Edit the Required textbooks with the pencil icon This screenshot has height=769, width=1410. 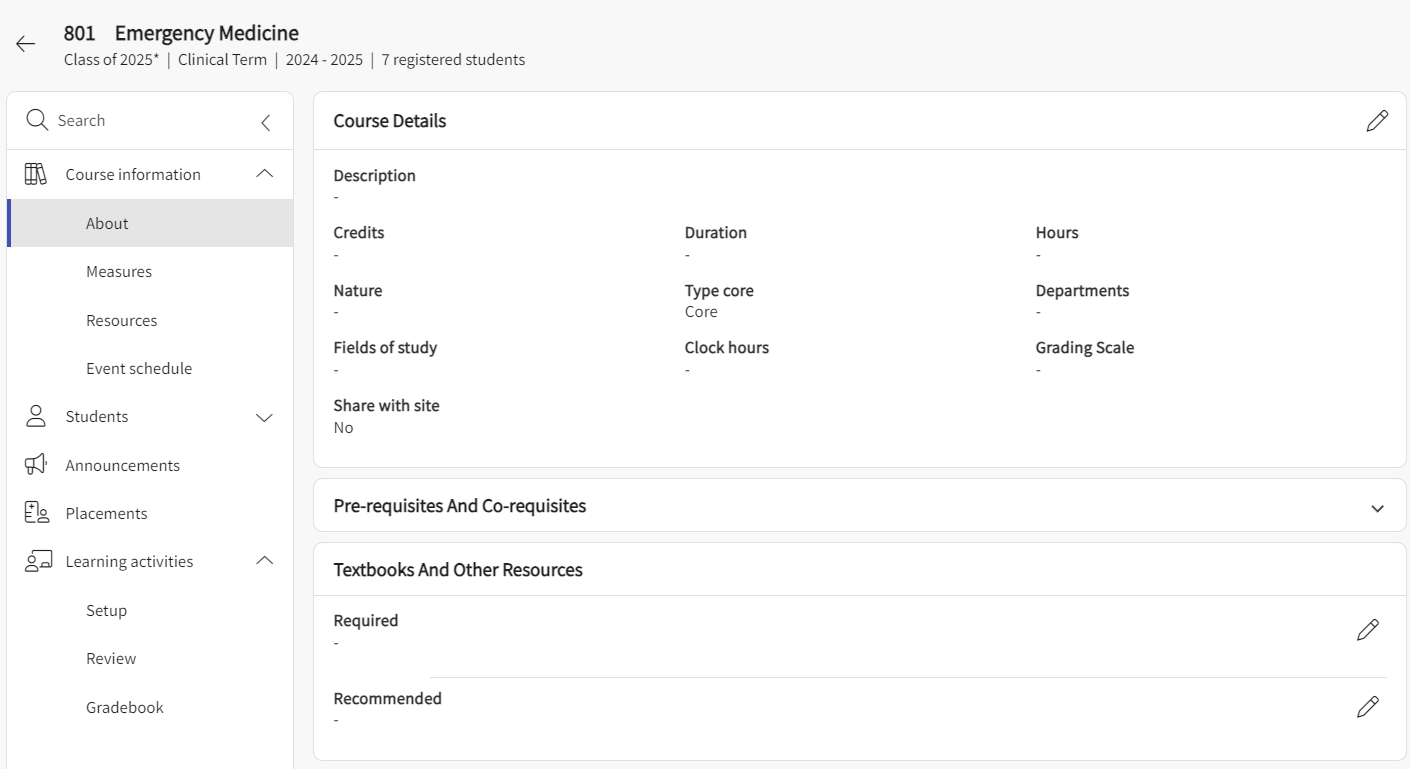tap(1367, 630)
